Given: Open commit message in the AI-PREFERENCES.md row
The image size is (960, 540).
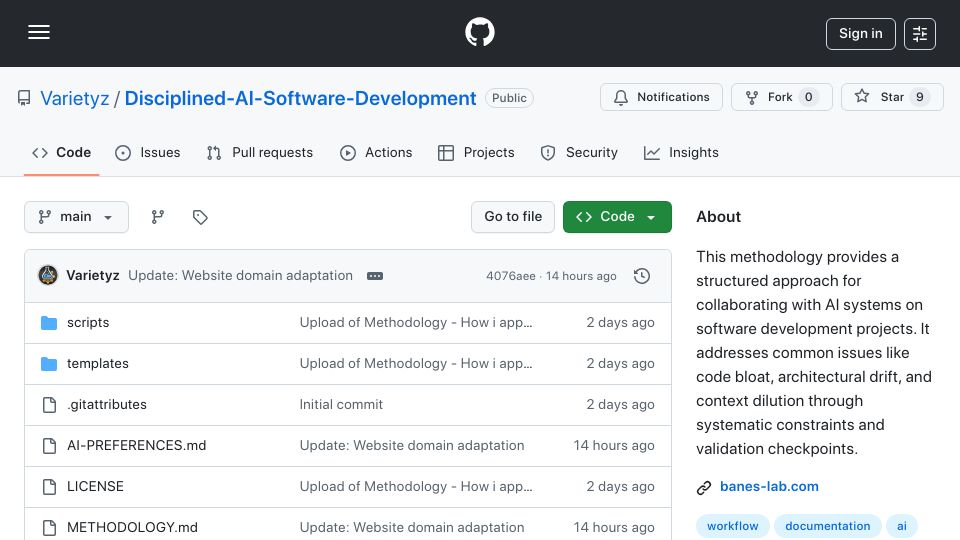Looking at the screenshot, I should coord(411,446).
